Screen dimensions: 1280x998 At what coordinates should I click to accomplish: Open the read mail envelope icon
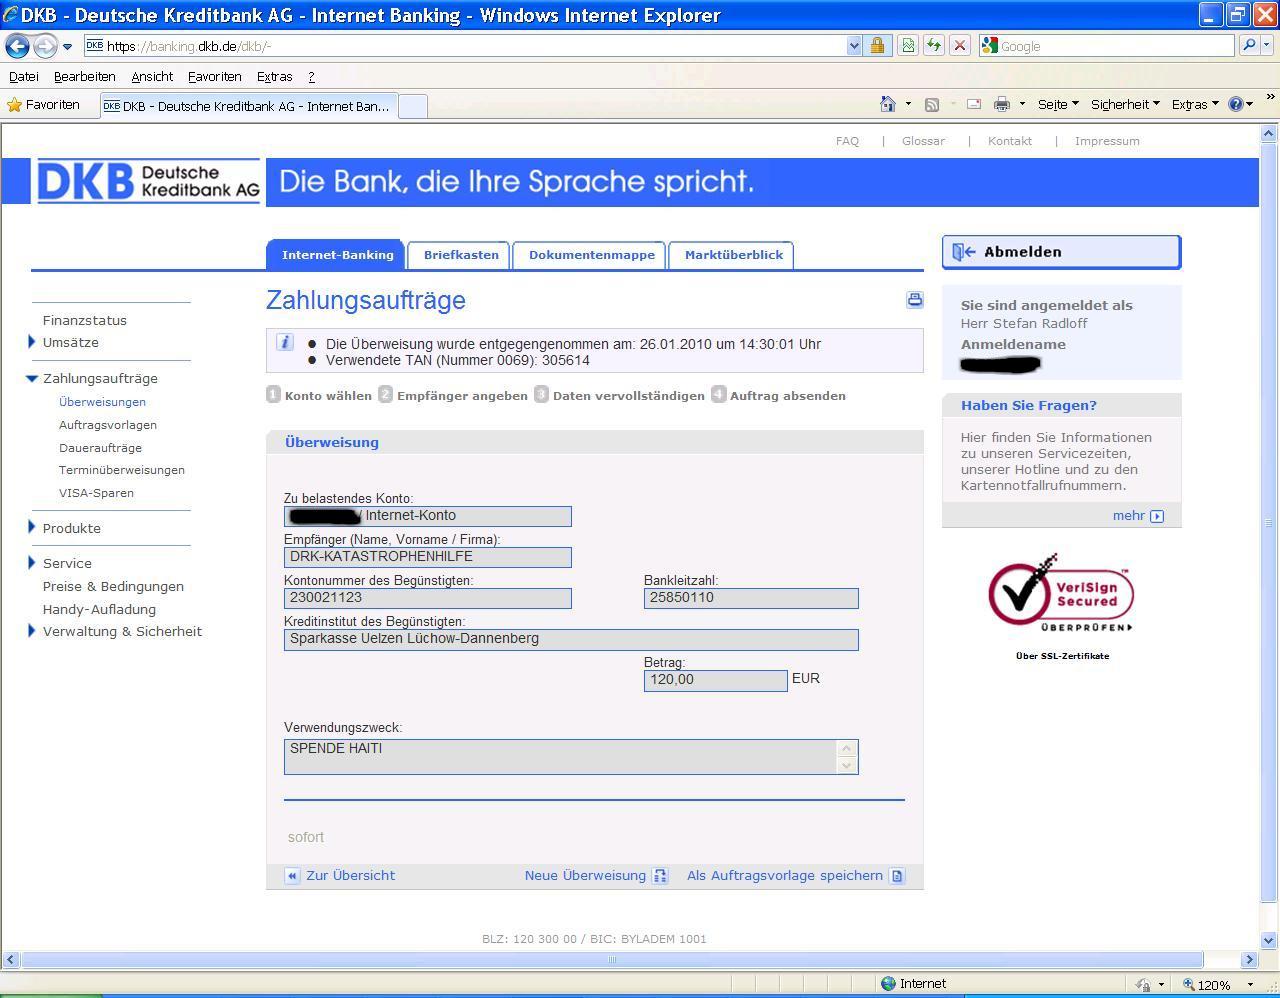click(973, 104)
